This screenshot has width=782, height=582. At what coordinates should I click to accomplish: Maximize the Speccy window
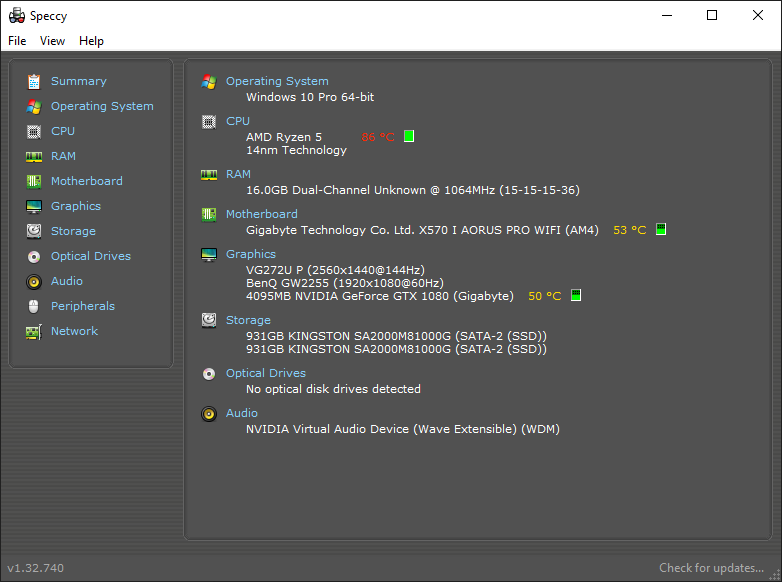(x=712, y=15)
